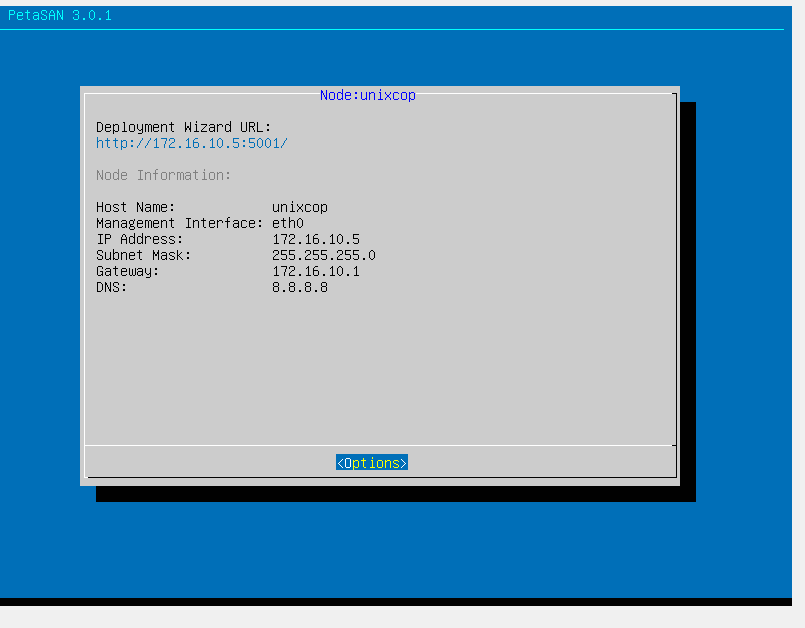Click the 'Deployment Wizard URL:' label
Viewport: 805px width, 628px height.
[183, 127]
